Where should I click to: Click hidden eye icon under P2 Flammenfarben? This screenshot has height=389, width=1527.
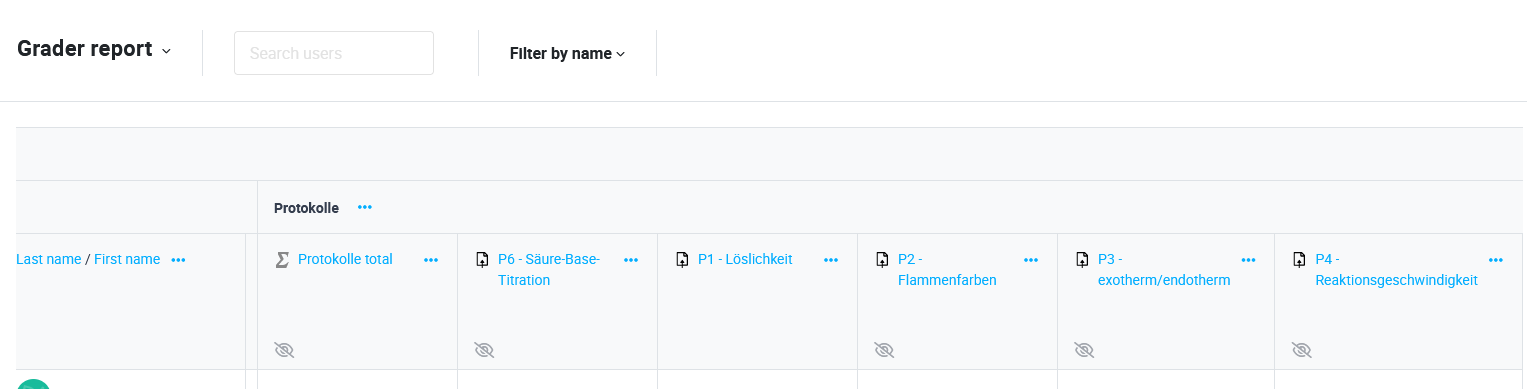[x=884, y=350]
